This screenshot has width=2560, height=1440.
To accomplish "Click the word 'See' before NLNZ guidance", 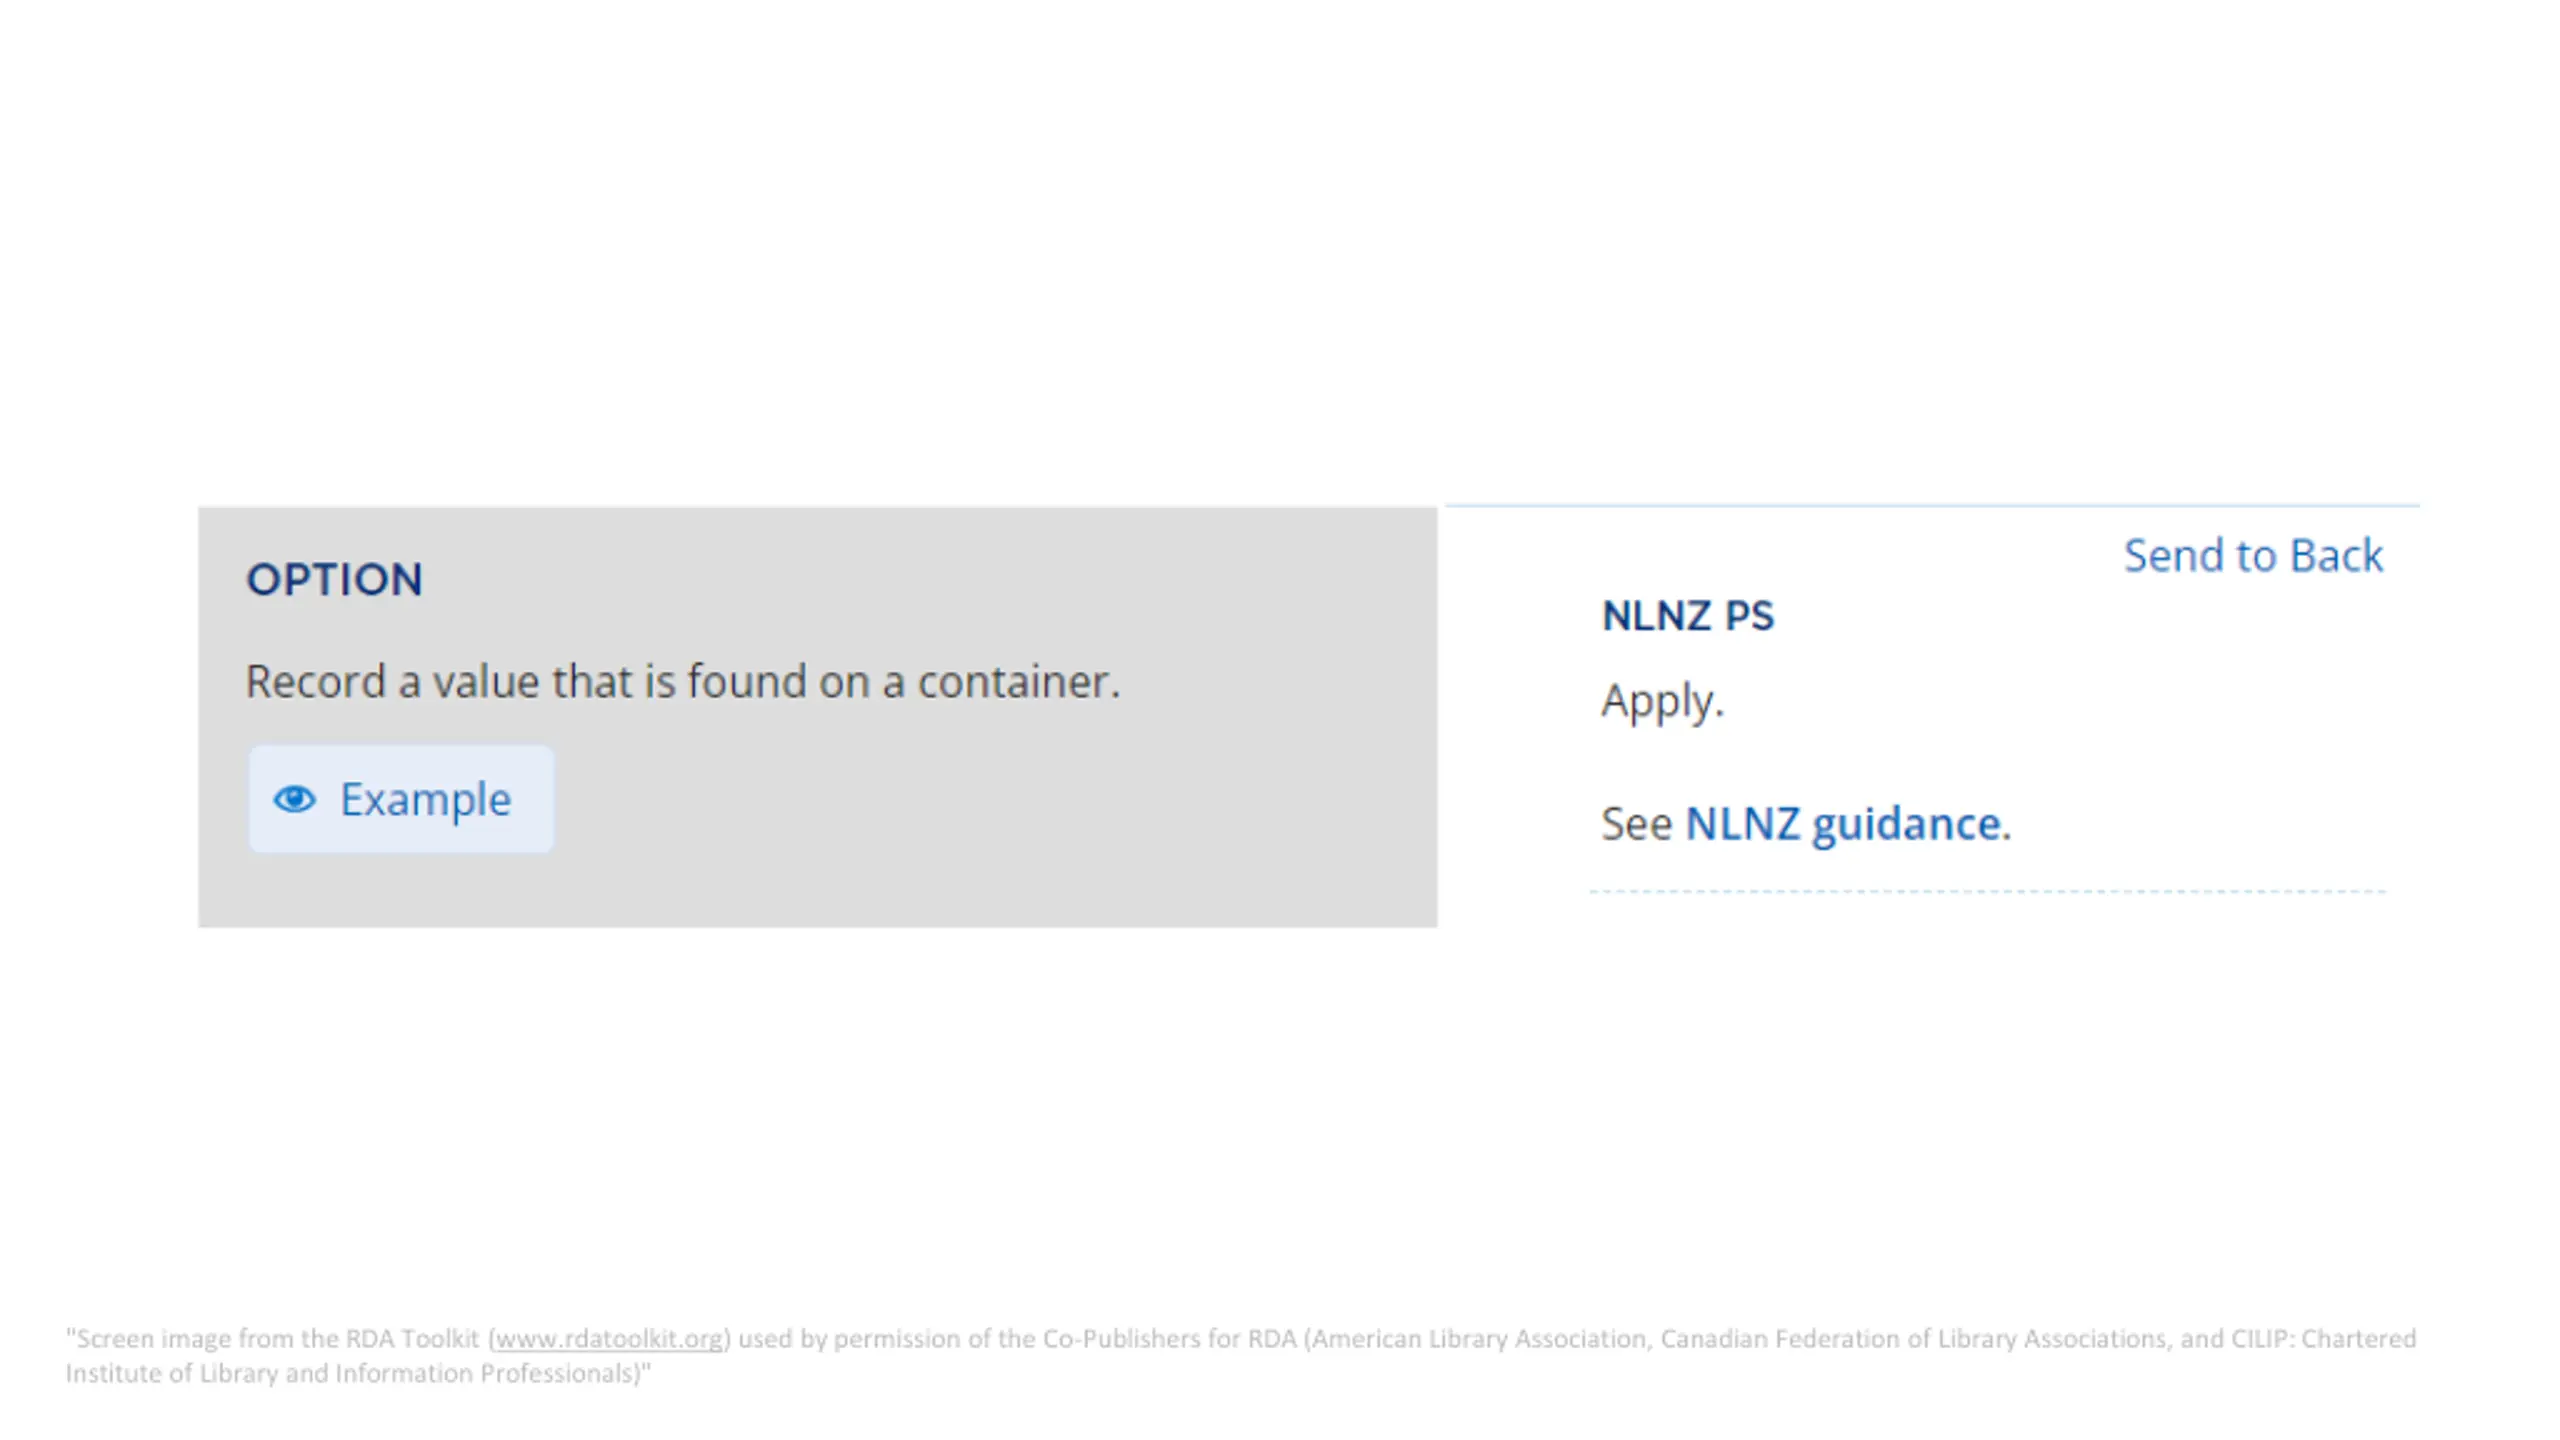I will point(1636,825).
